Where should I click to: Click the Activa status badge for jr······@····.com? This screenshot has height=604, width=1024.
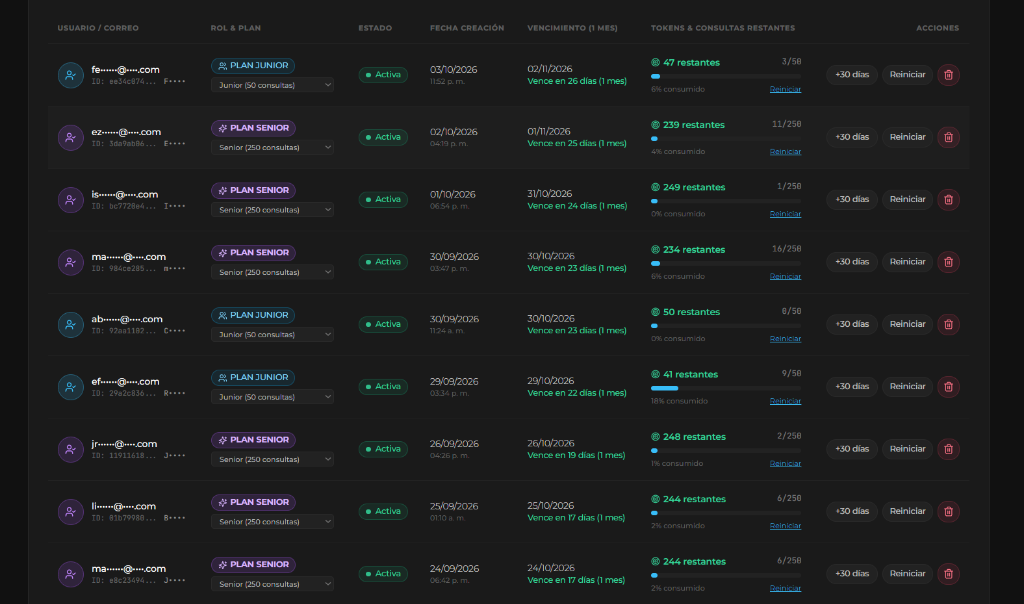pos(383,449)
